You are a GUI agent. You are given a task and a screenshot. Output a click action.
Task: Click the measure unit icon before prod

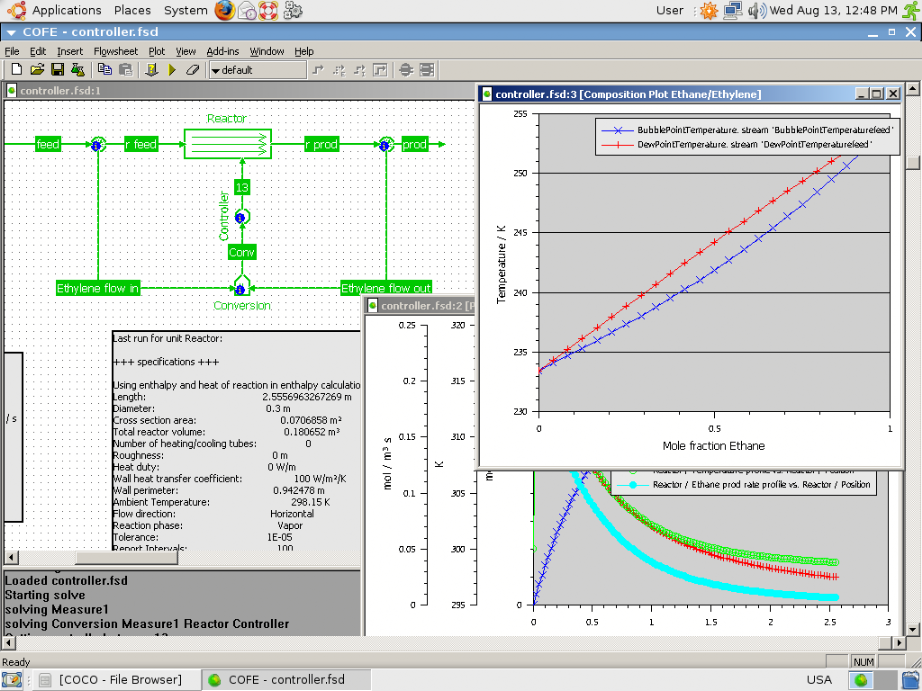(386, 144)
